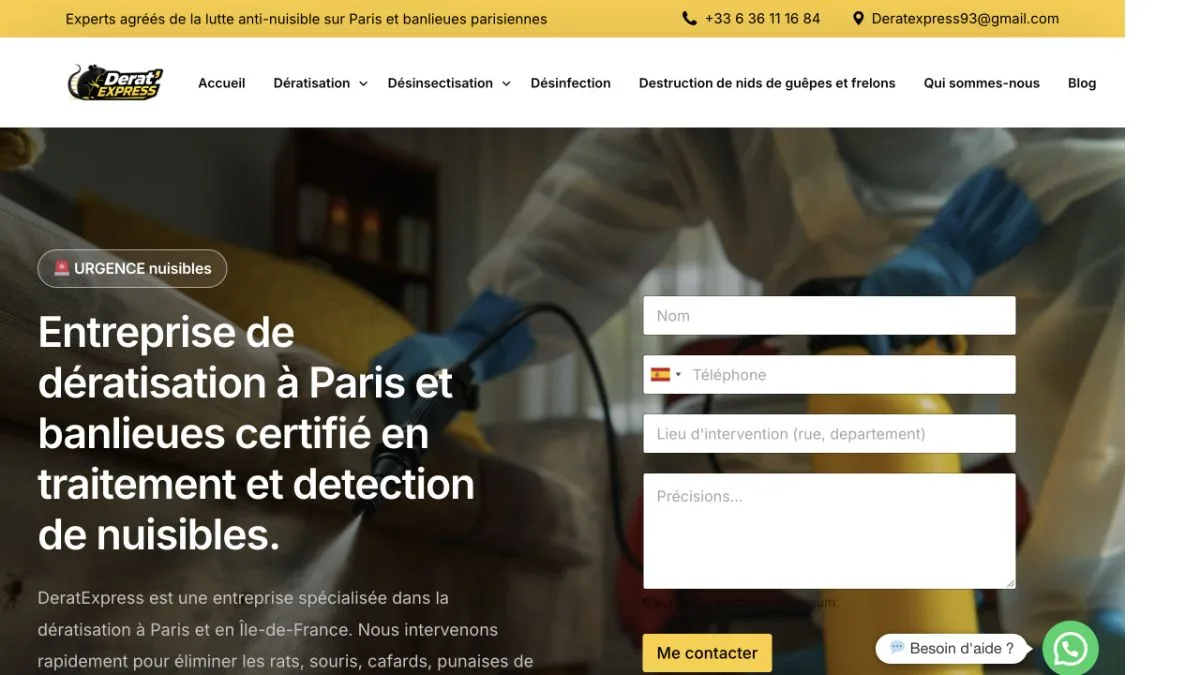
Task: Open the Dératisation menu item
Action: pos(312,83)
